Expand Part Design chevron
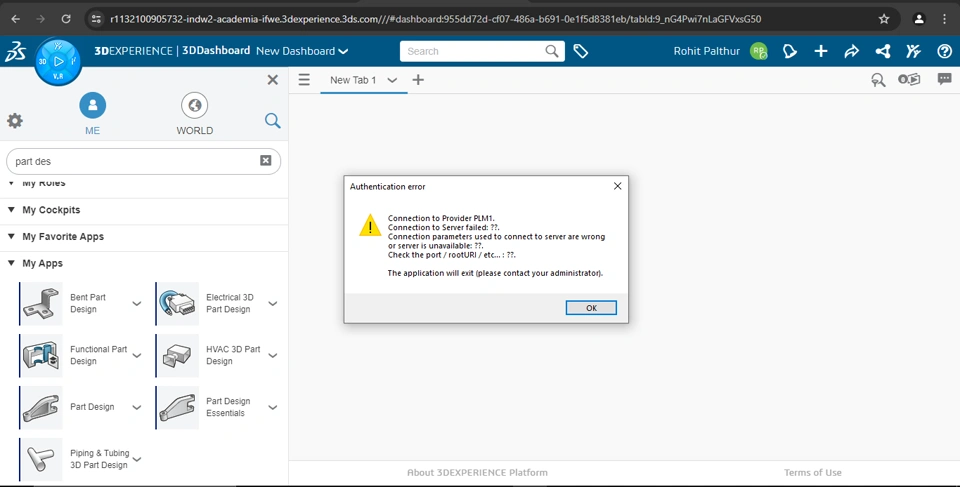 click(x=137, y=408)
